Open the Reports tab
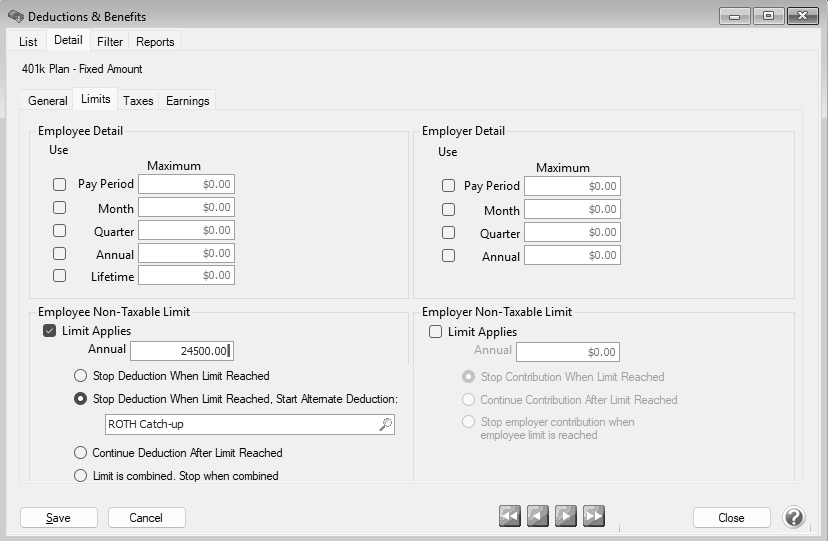This screenshot has width=828, height=541. tap(155, 42)
